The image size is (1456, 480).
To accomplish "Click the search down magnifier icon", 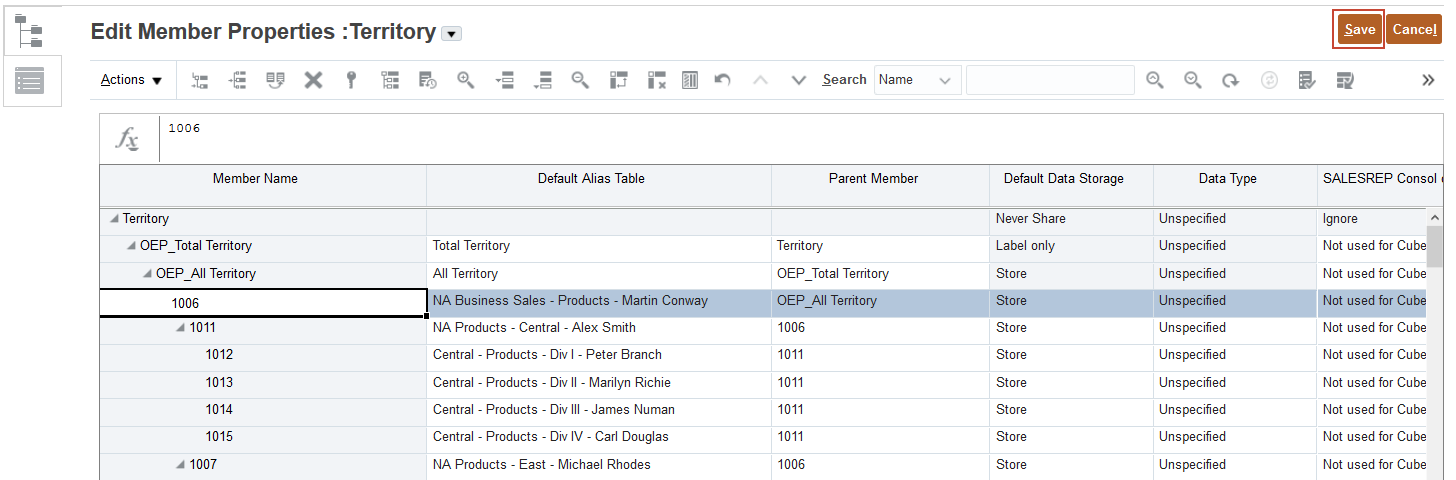I will point(1193,80).
